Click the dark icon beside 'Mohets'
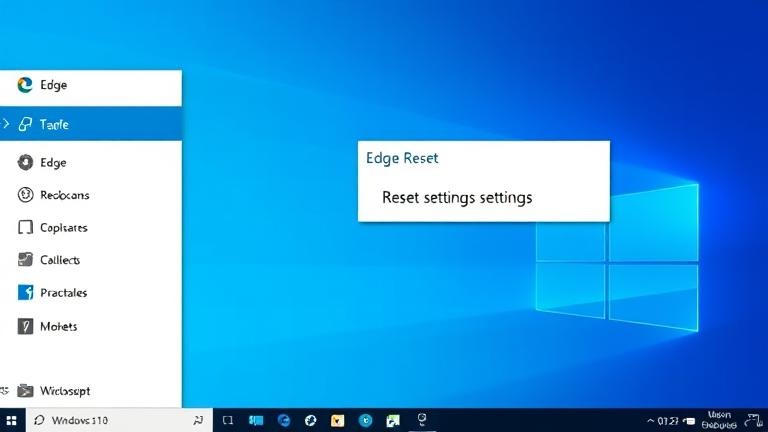The image size is (768, 432). [25, 326]
